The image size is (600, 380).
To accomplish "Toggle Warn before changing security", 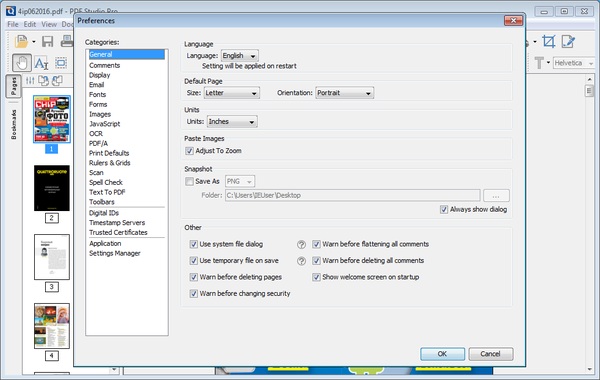I will [x=194, y=294].
